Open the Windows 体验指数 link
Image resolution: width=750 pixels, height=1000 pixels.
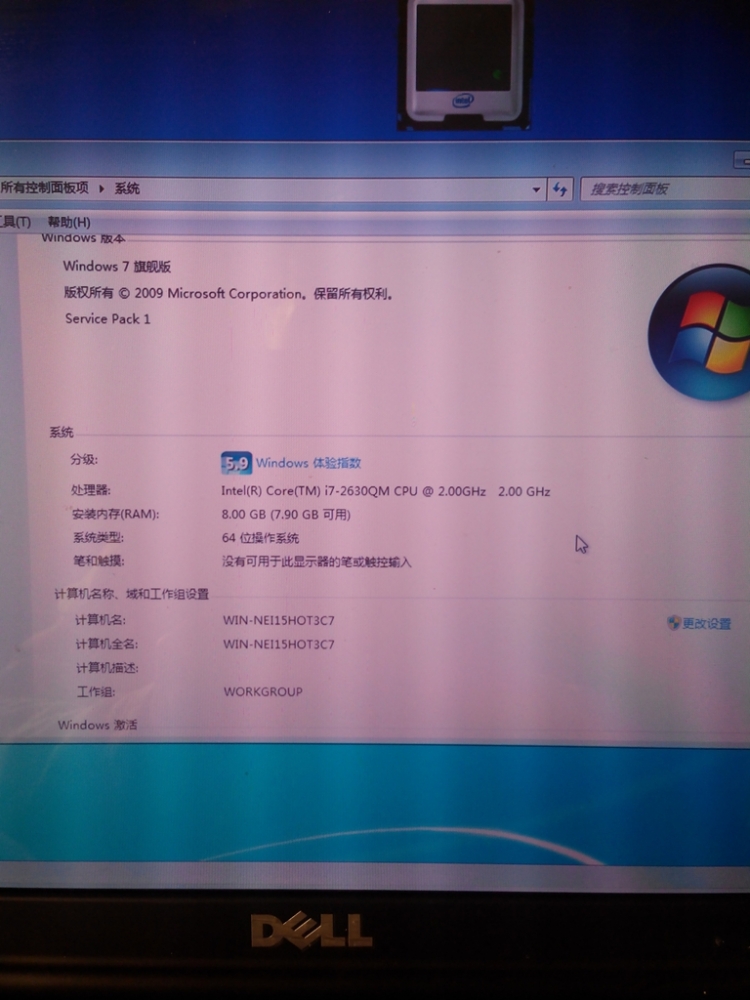pos(308,463)
